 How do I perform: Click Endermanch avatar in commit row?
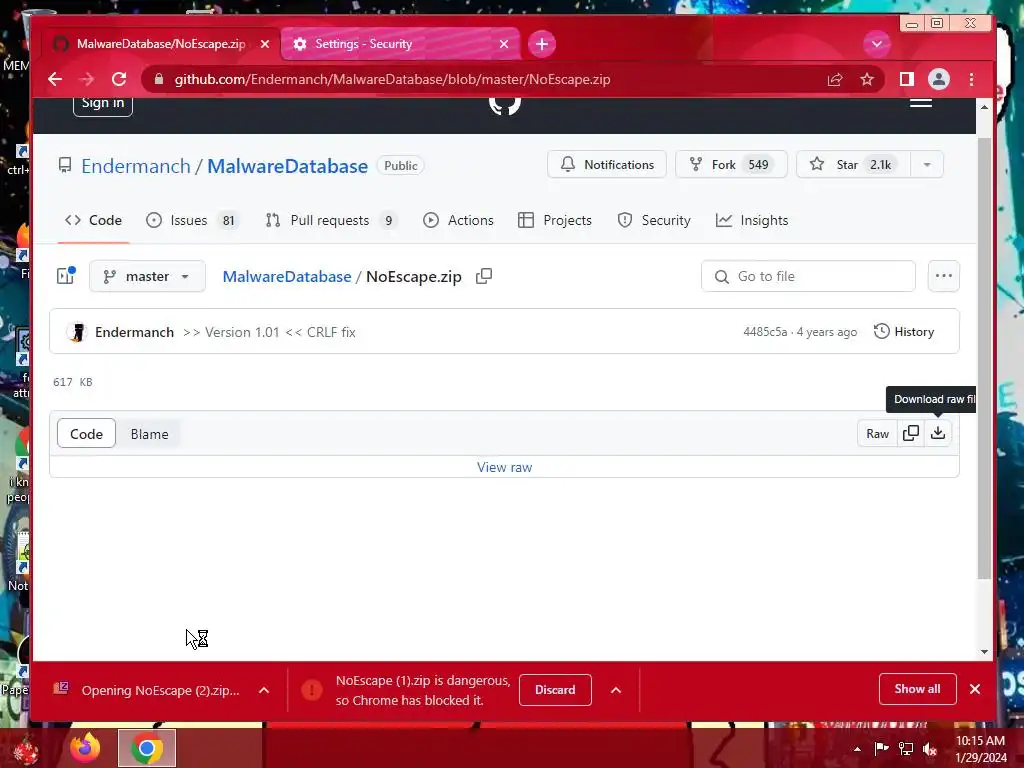tap(77, 332)
